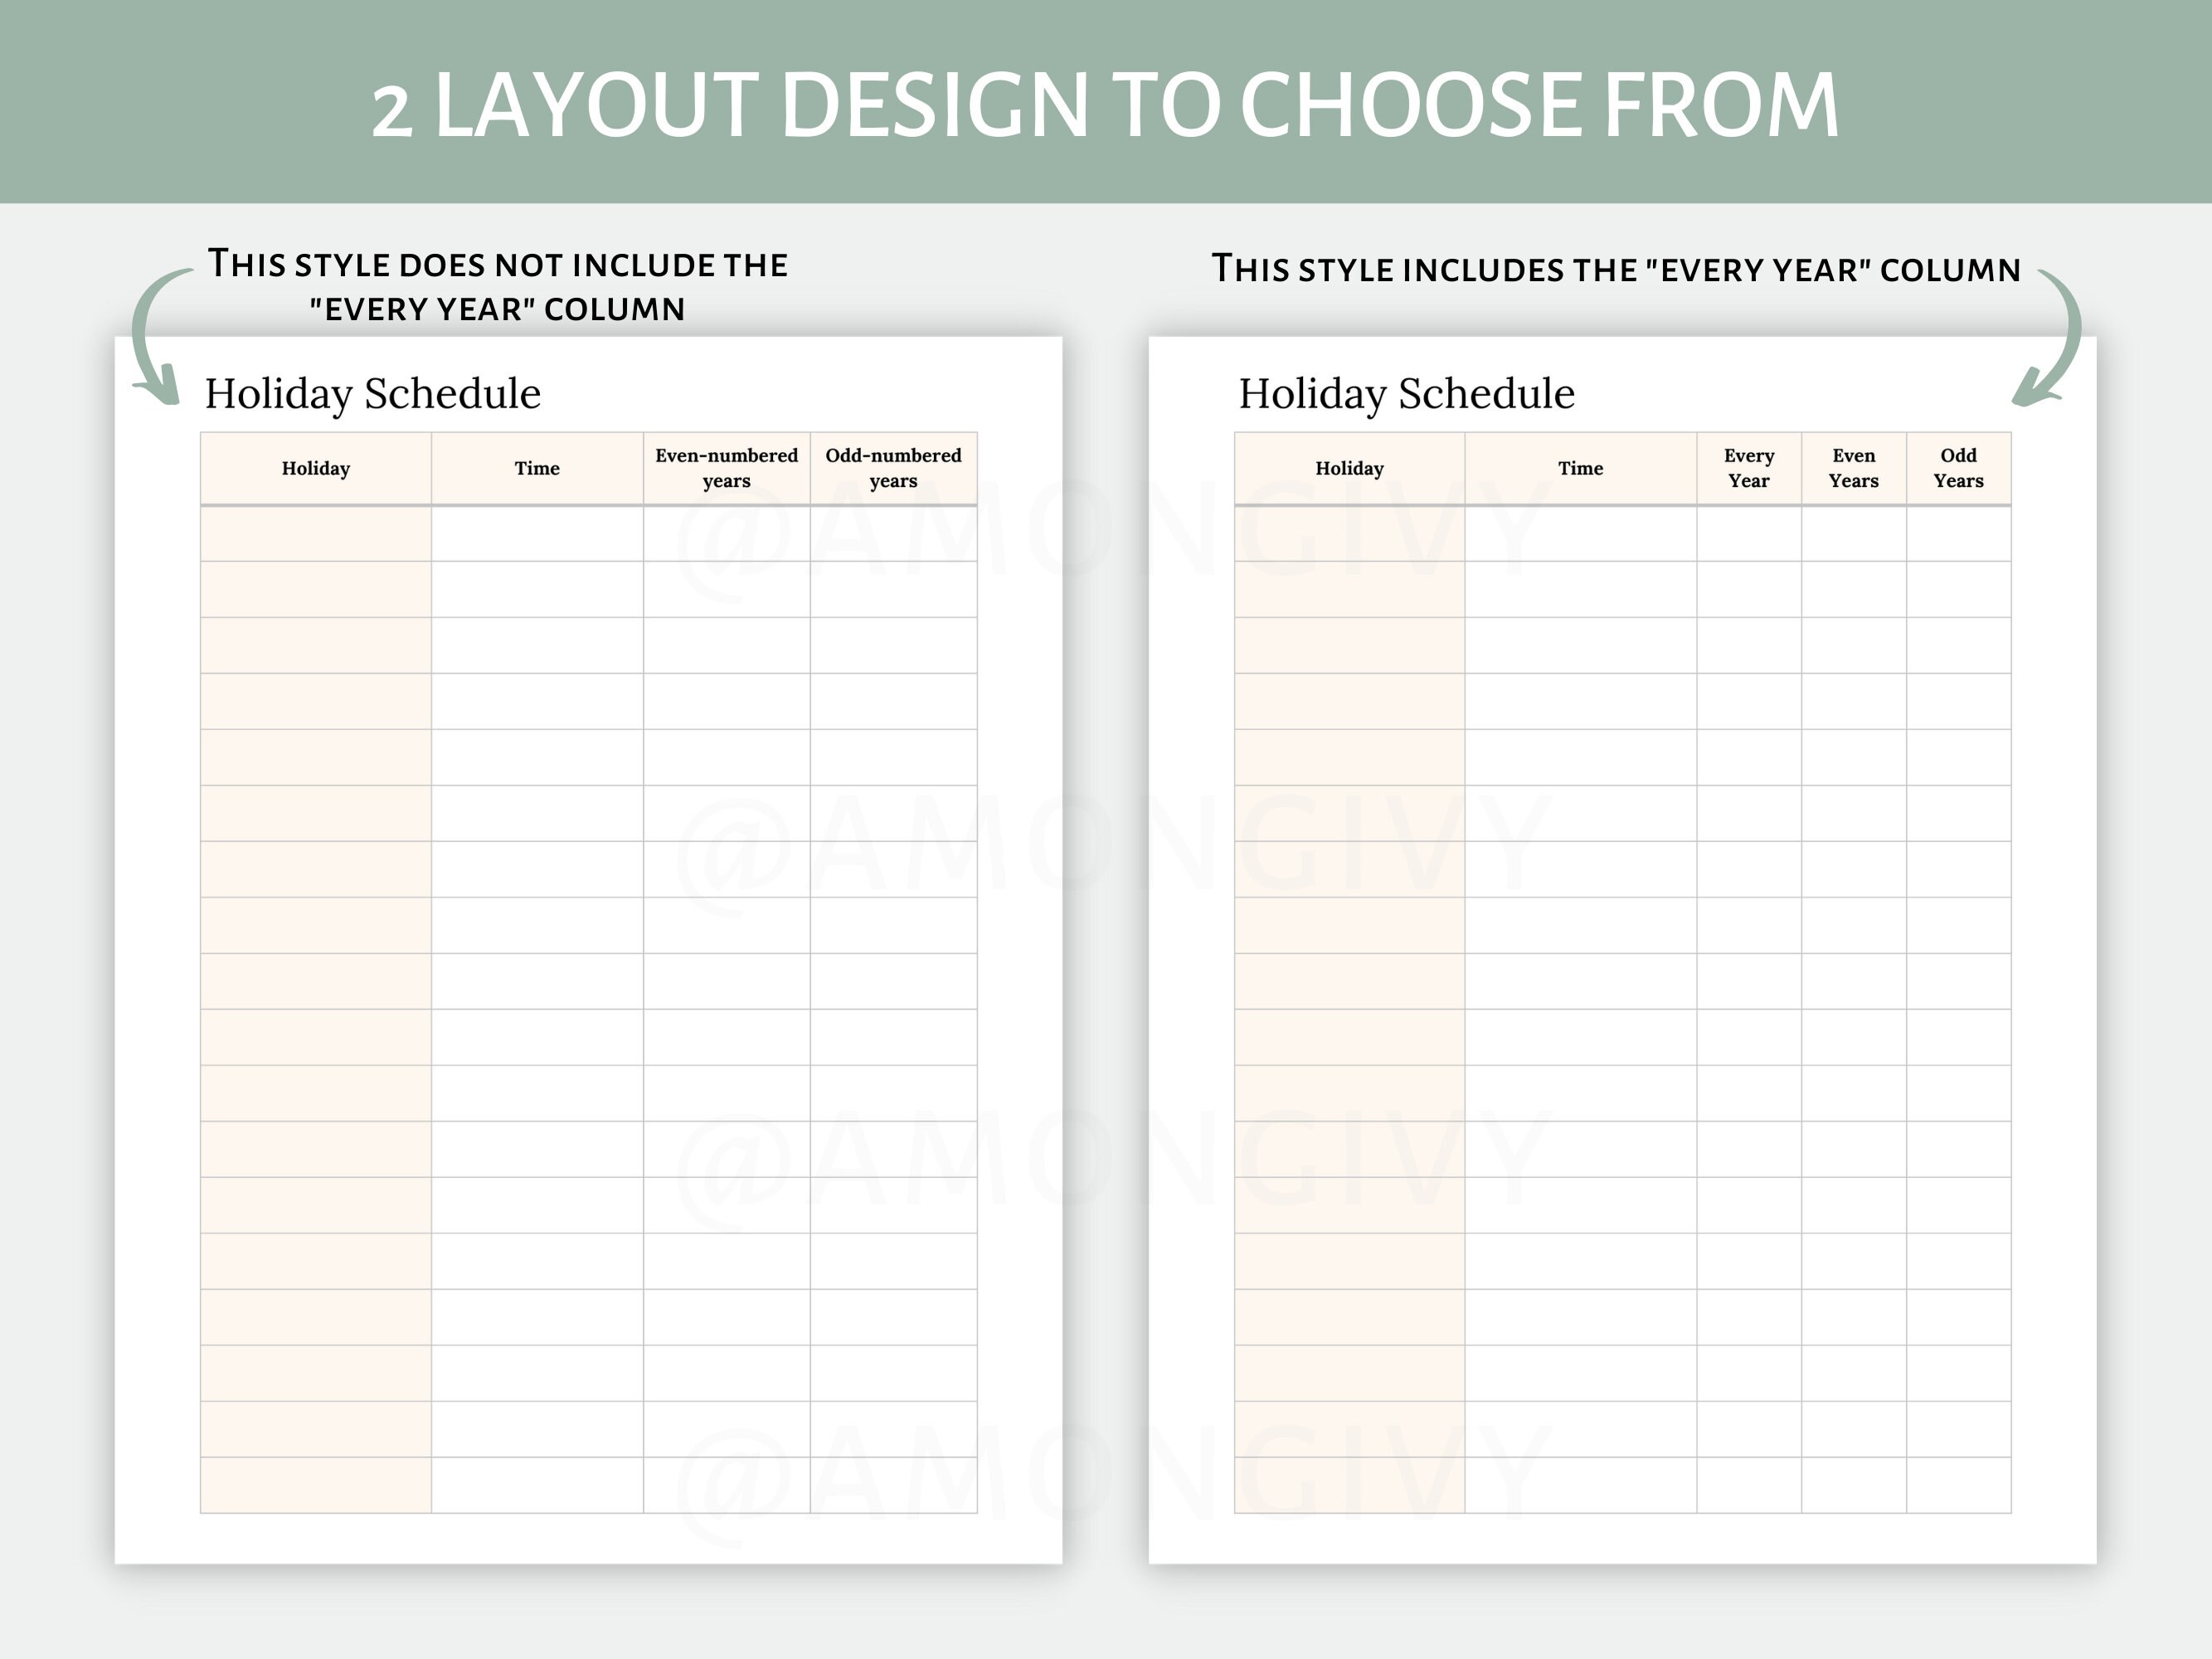Click the 'Even-numbered years' header
The image size is (2212, 1659).
(727, 467)
